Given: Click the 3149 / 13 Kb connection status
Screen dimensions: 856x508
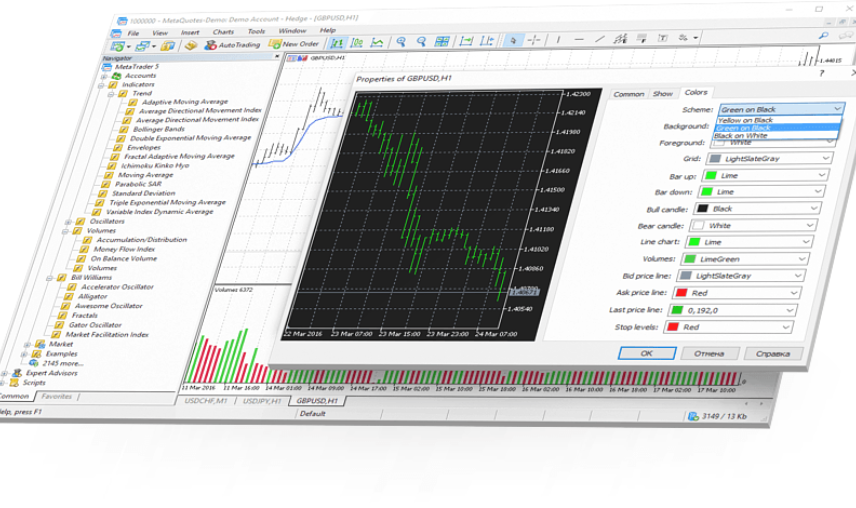Looking at the screenshot, I should click(717, 416).
